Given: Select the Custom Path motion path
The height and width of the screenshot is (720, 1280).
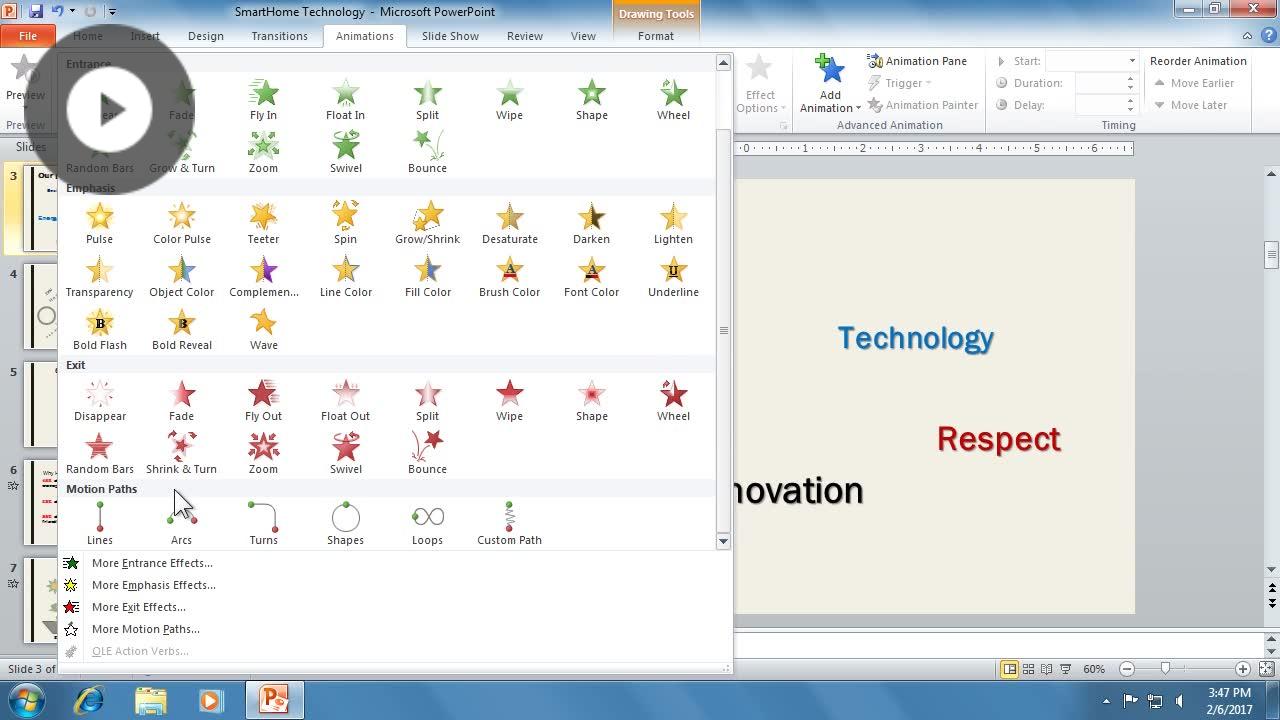Looking at the screenshot, I should (x=509, y=521).
